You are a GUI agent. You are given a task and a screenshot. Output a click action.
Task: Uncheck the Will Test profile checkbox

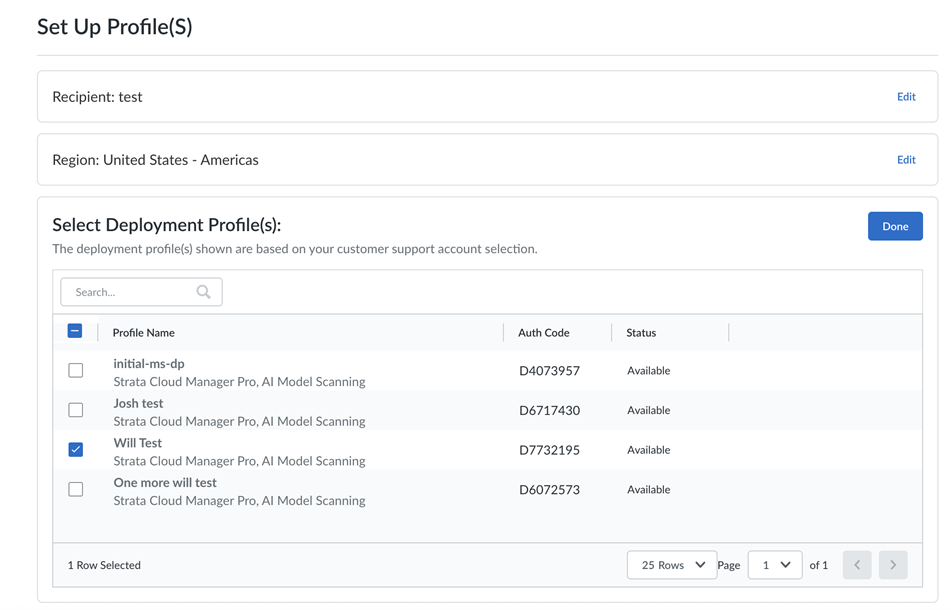coord(76,450)
